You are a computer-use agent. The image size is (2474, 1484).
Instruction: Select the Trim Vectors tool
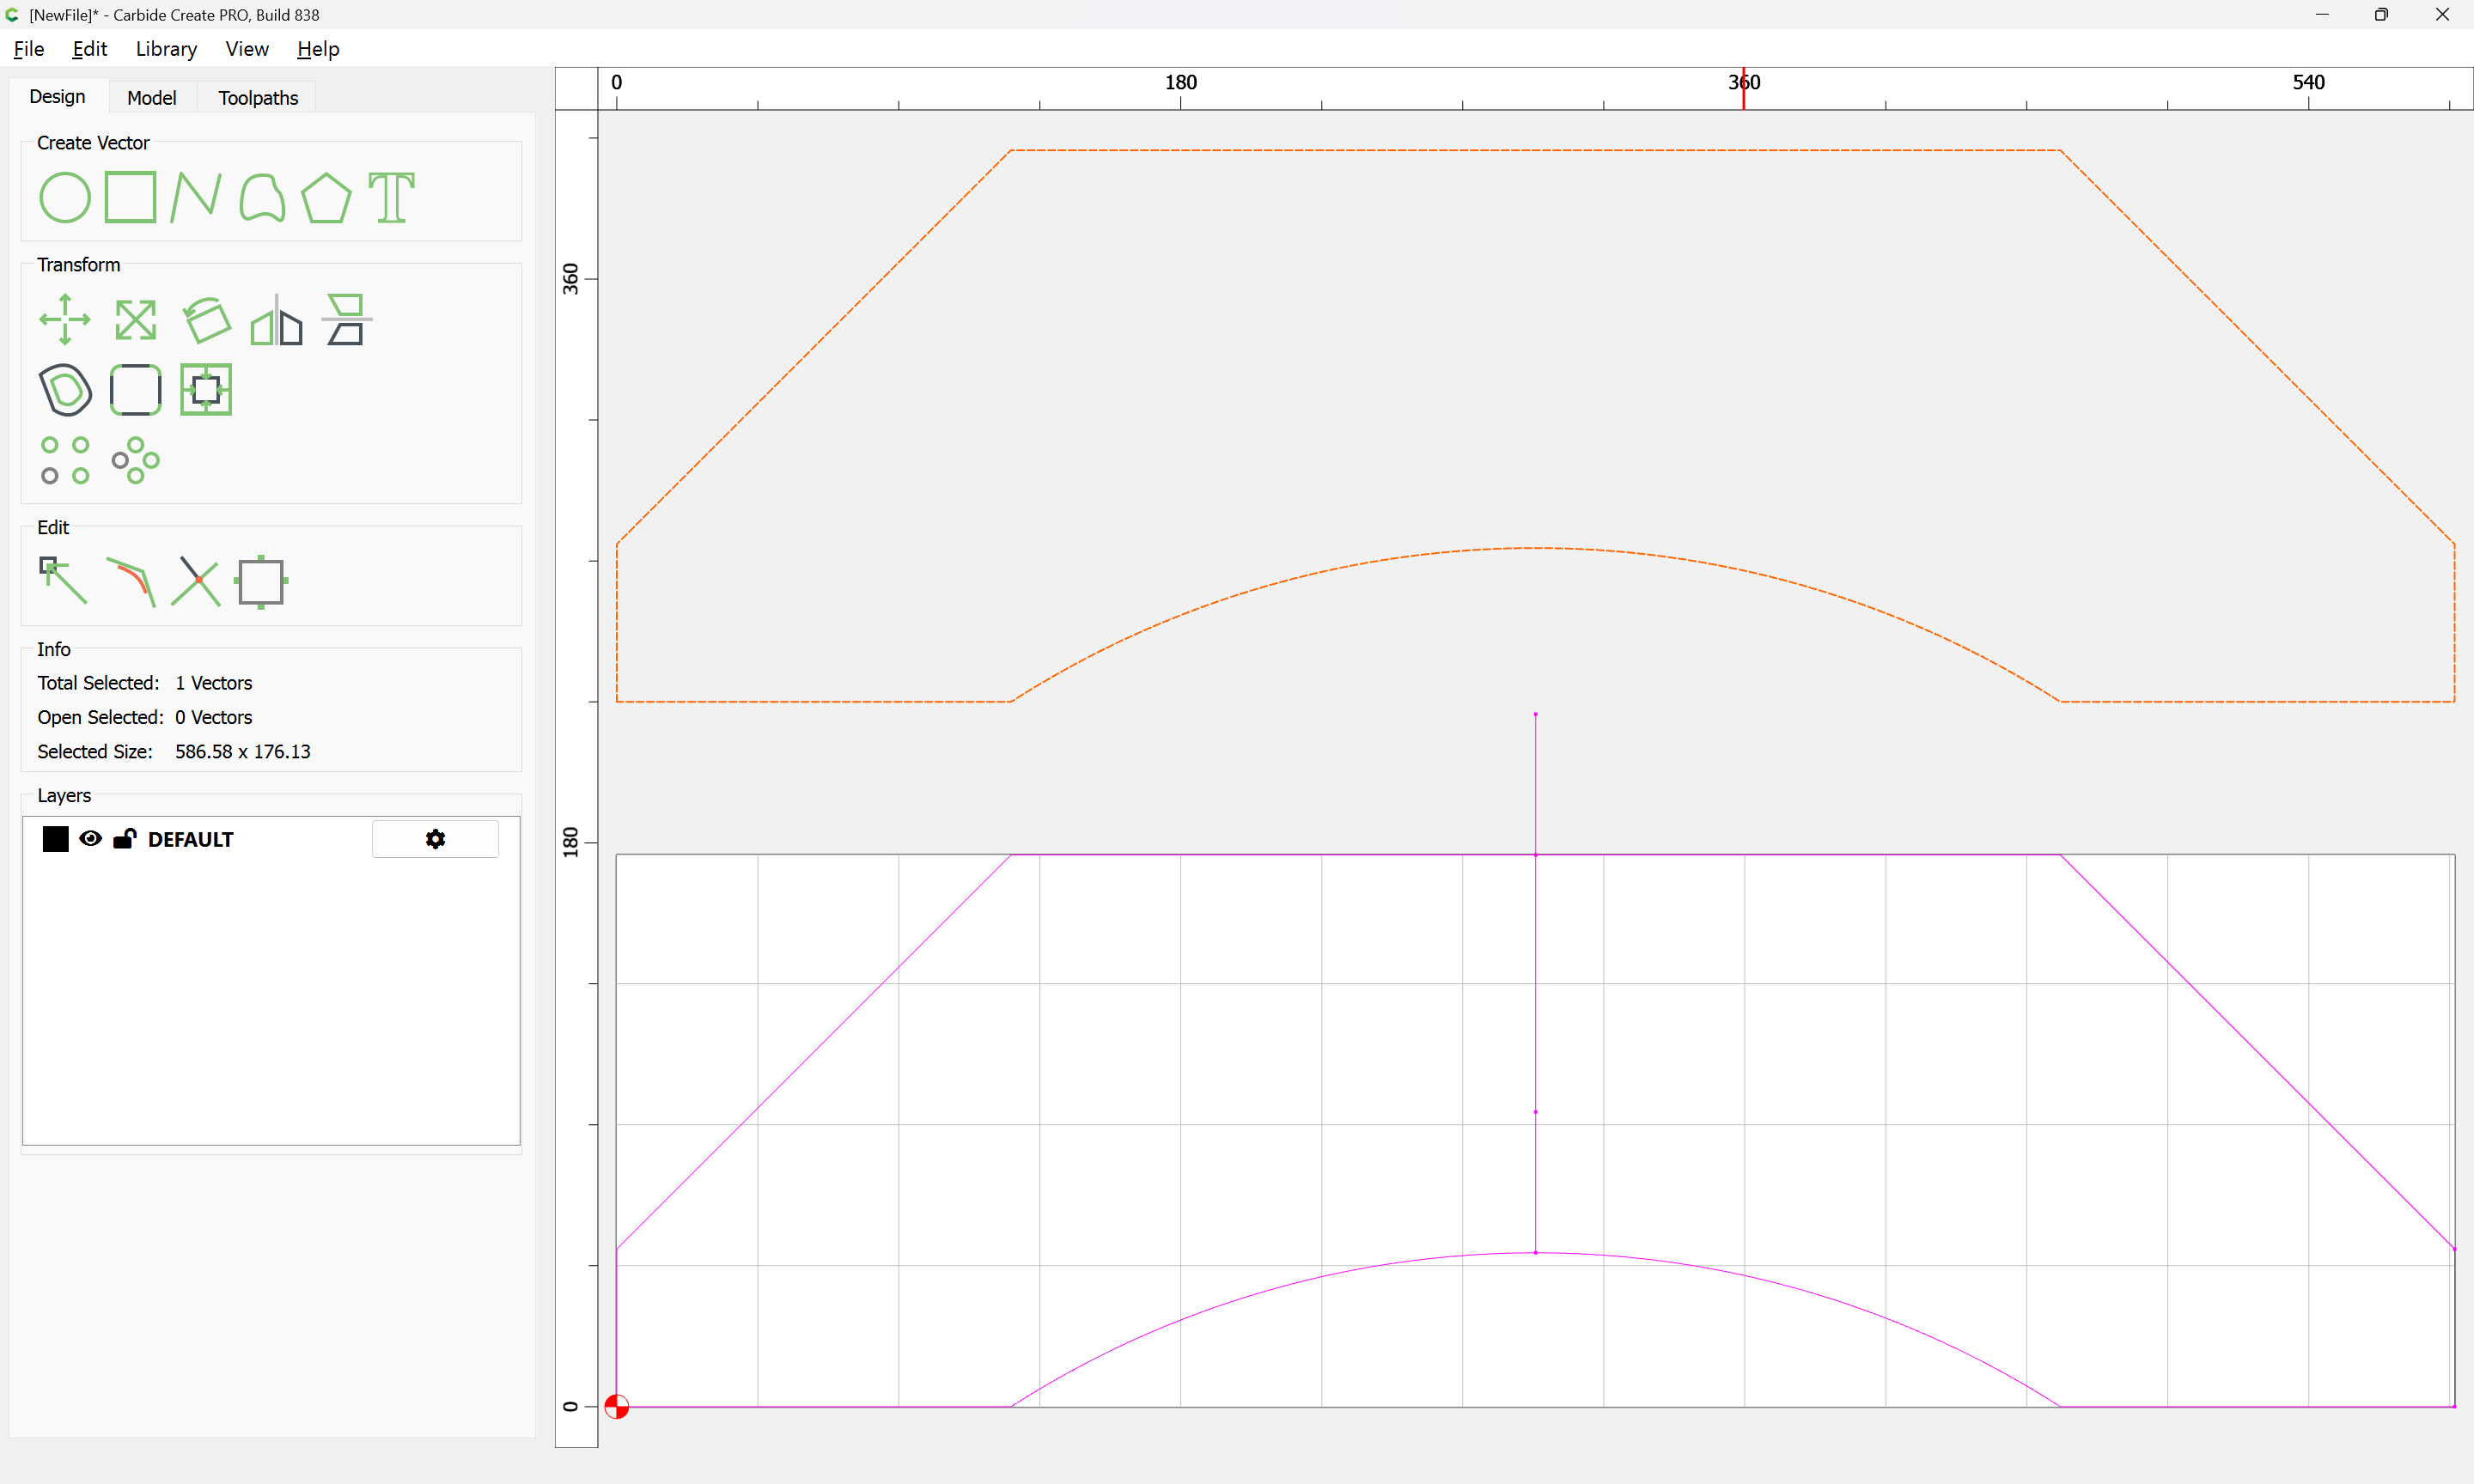pos(196,581)
